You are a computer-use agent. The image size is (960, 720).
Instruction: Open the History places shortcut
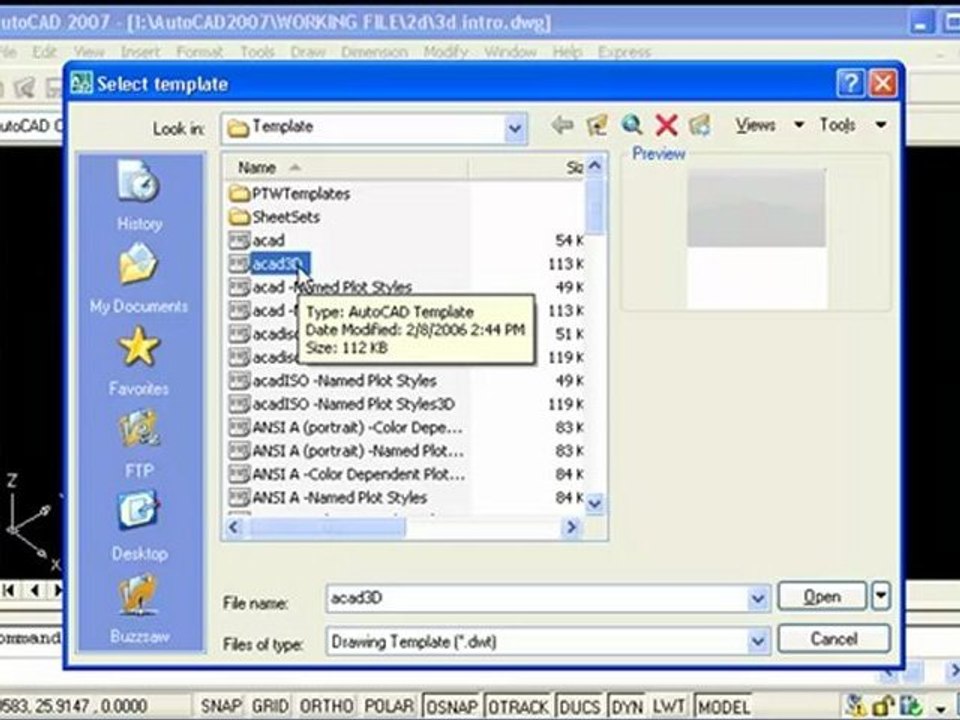click(139, 195)
